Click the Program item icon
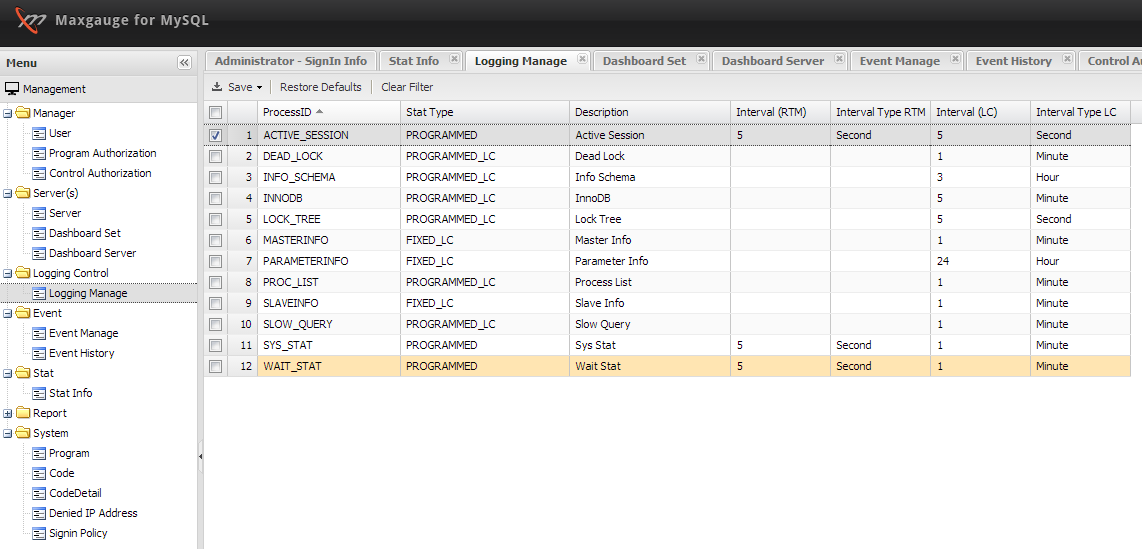 pyautogui.click(x=39, y=453)
